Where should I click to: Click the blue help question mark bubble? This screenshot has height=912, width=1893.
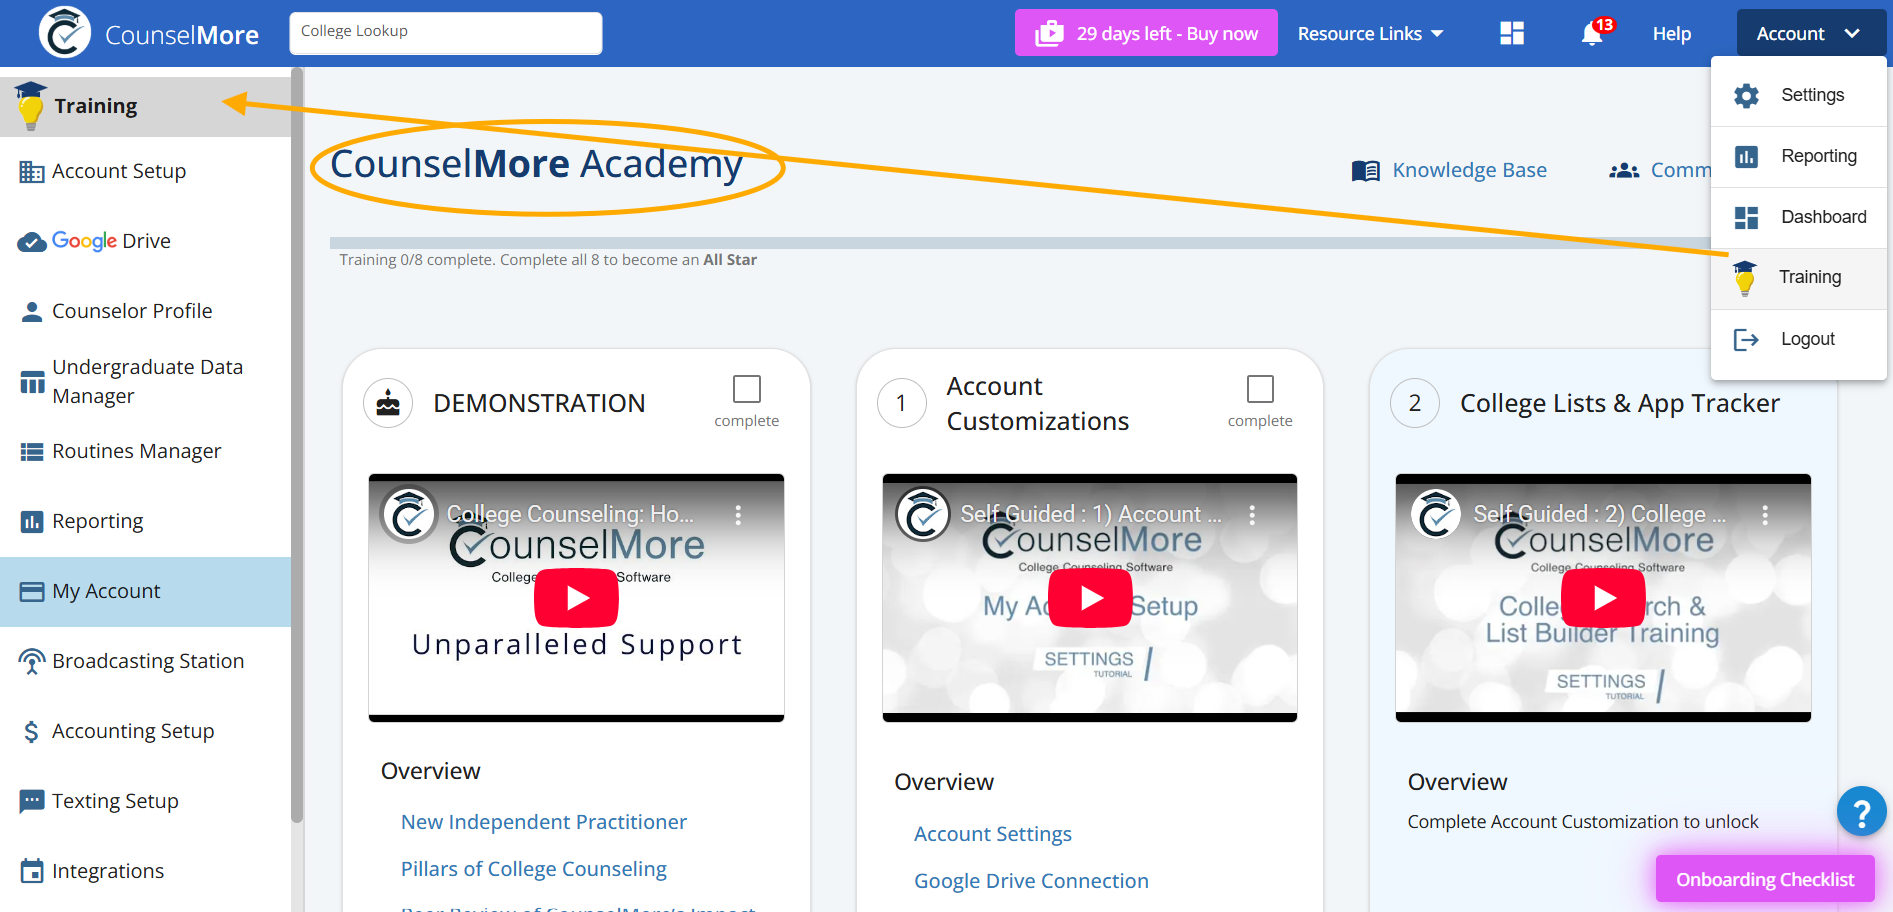pyautogui.click(x=1861, y=811)
